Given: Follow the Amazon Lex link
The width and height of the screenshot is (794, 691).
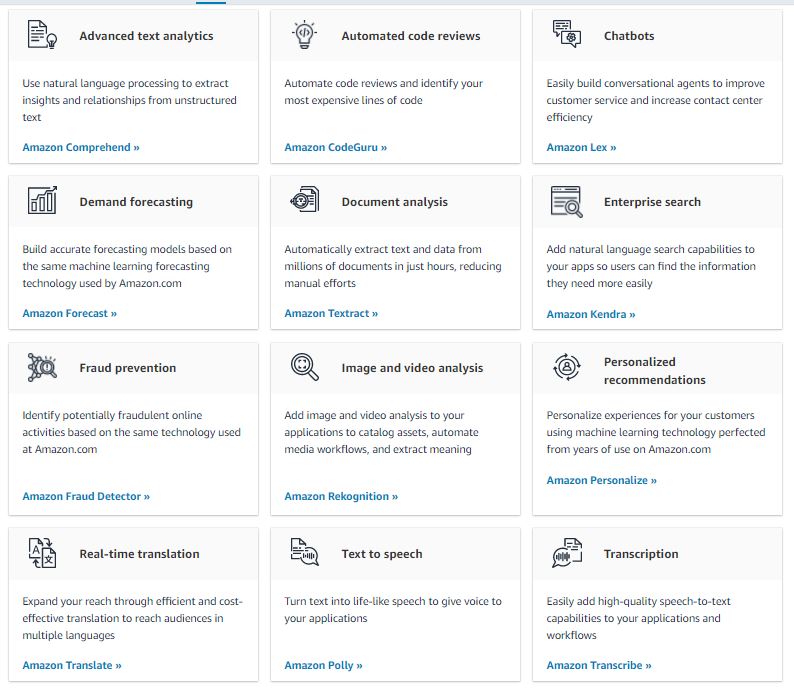Looking at the screenshot, I should coord(581,147).
